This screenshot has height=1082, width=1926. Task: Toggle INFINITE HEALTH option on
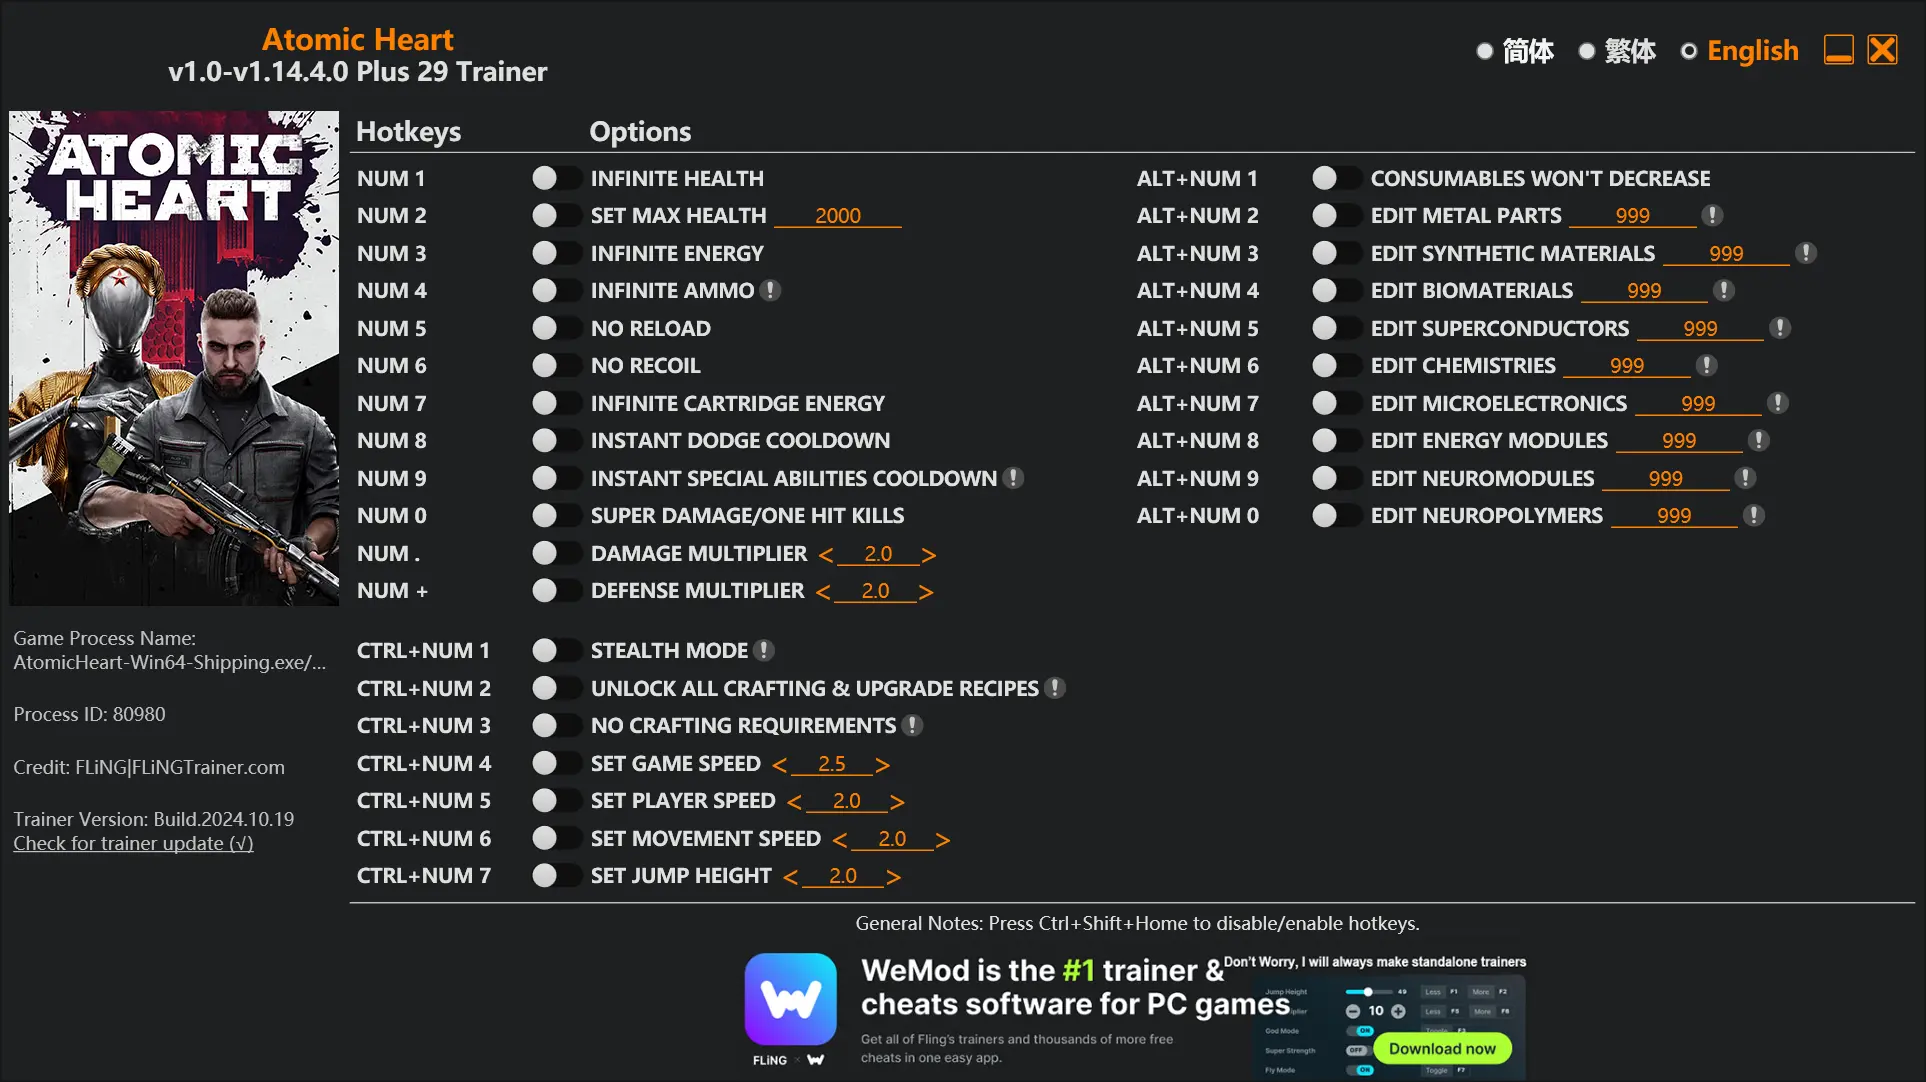[x=552, y=177]
